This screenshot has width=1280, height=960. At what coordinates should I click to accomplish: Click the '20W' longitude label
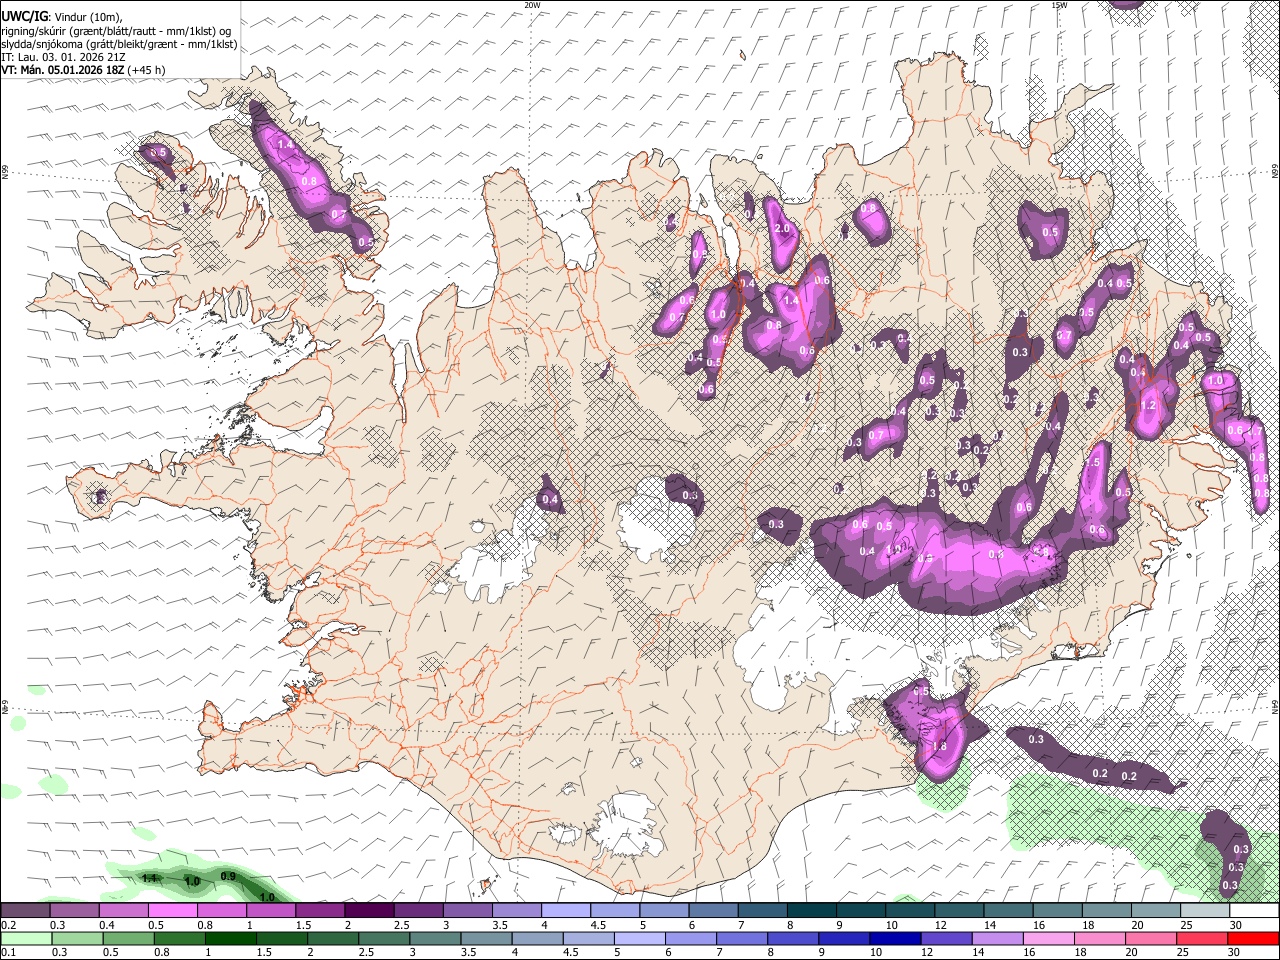[x=532, y=5]
